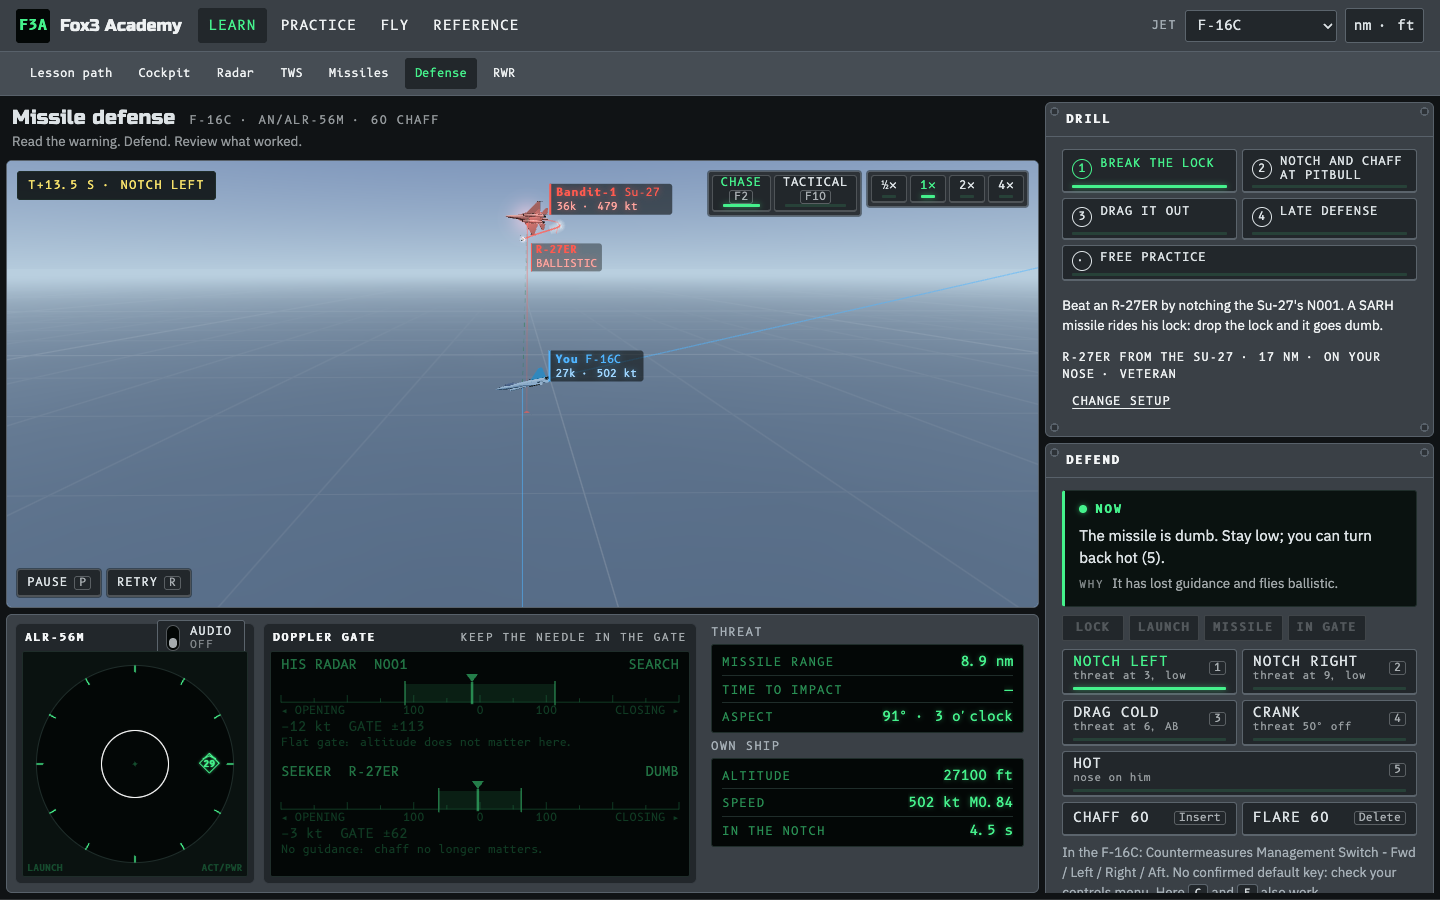Set simulation speed to 2×
The image size is (1440, 900).
click(967, 187)
